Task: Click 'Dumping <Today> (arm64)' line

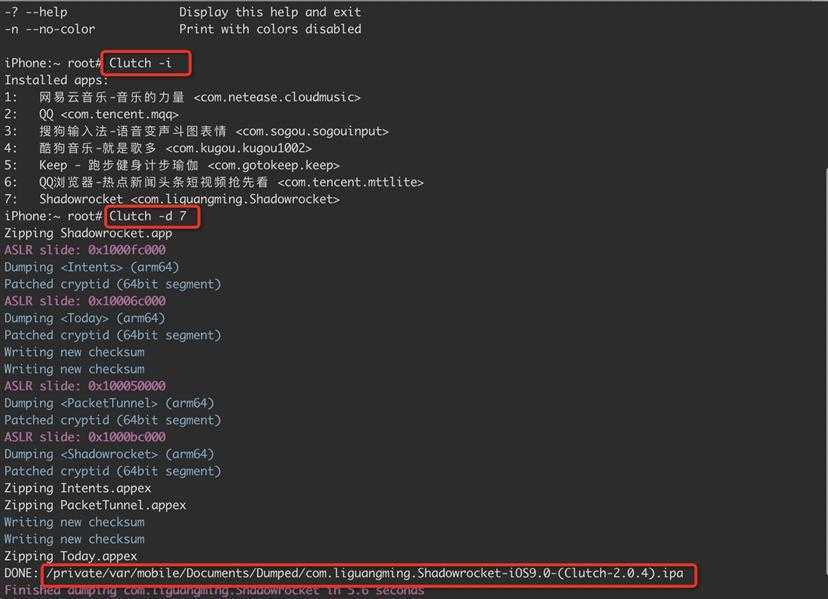Action: coord(84,318)
